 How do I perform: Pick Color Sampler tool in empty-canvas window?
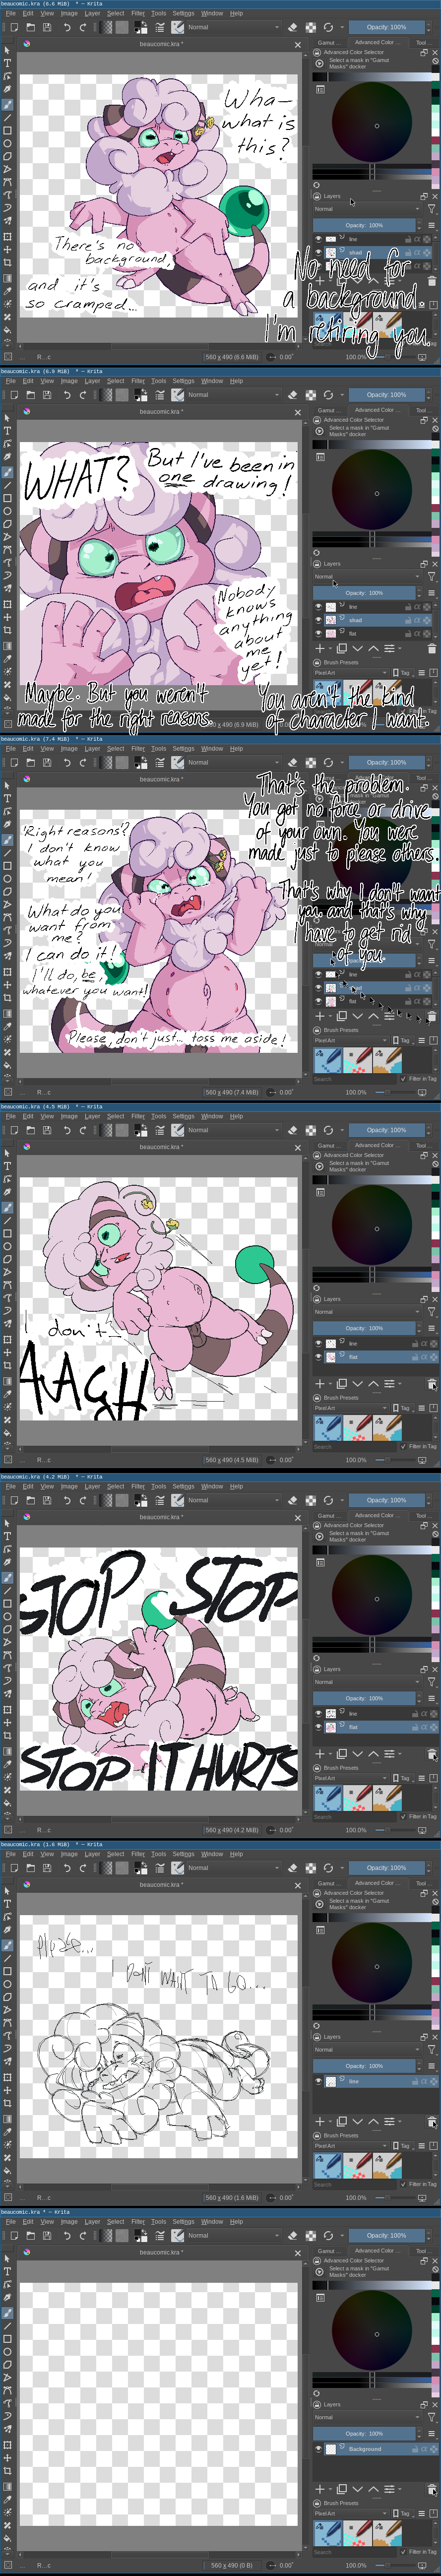pos(8,2499)
